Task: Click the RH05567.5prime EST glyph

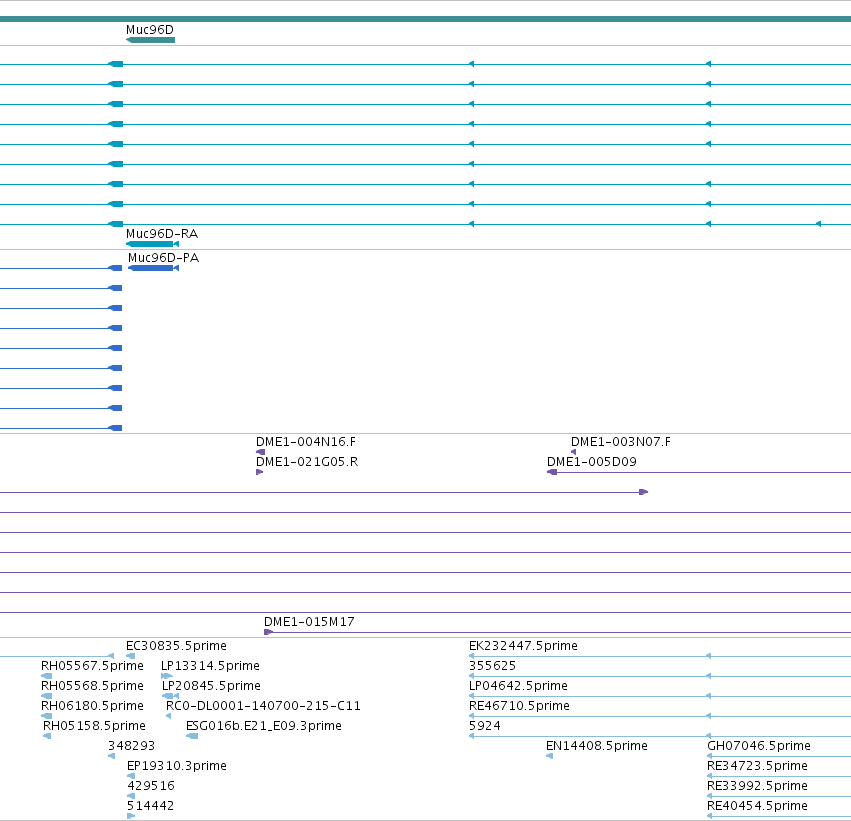Action: [x=47, y=676]
